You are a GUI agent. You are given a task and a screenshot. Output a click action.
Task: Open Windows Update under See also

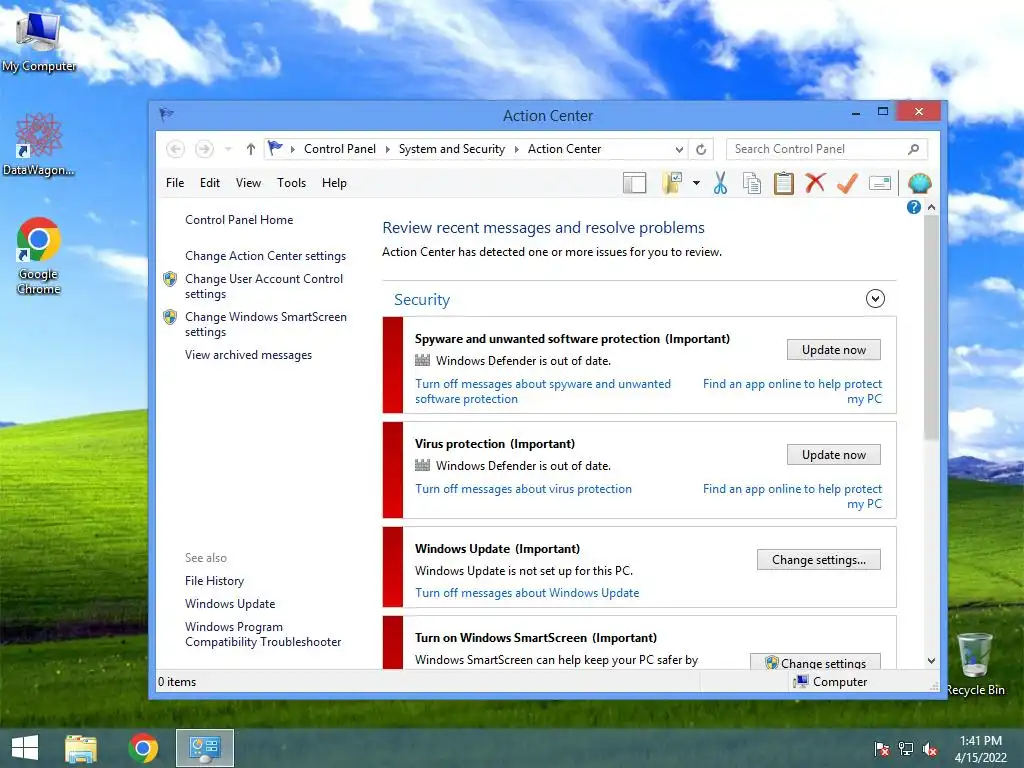230,603
